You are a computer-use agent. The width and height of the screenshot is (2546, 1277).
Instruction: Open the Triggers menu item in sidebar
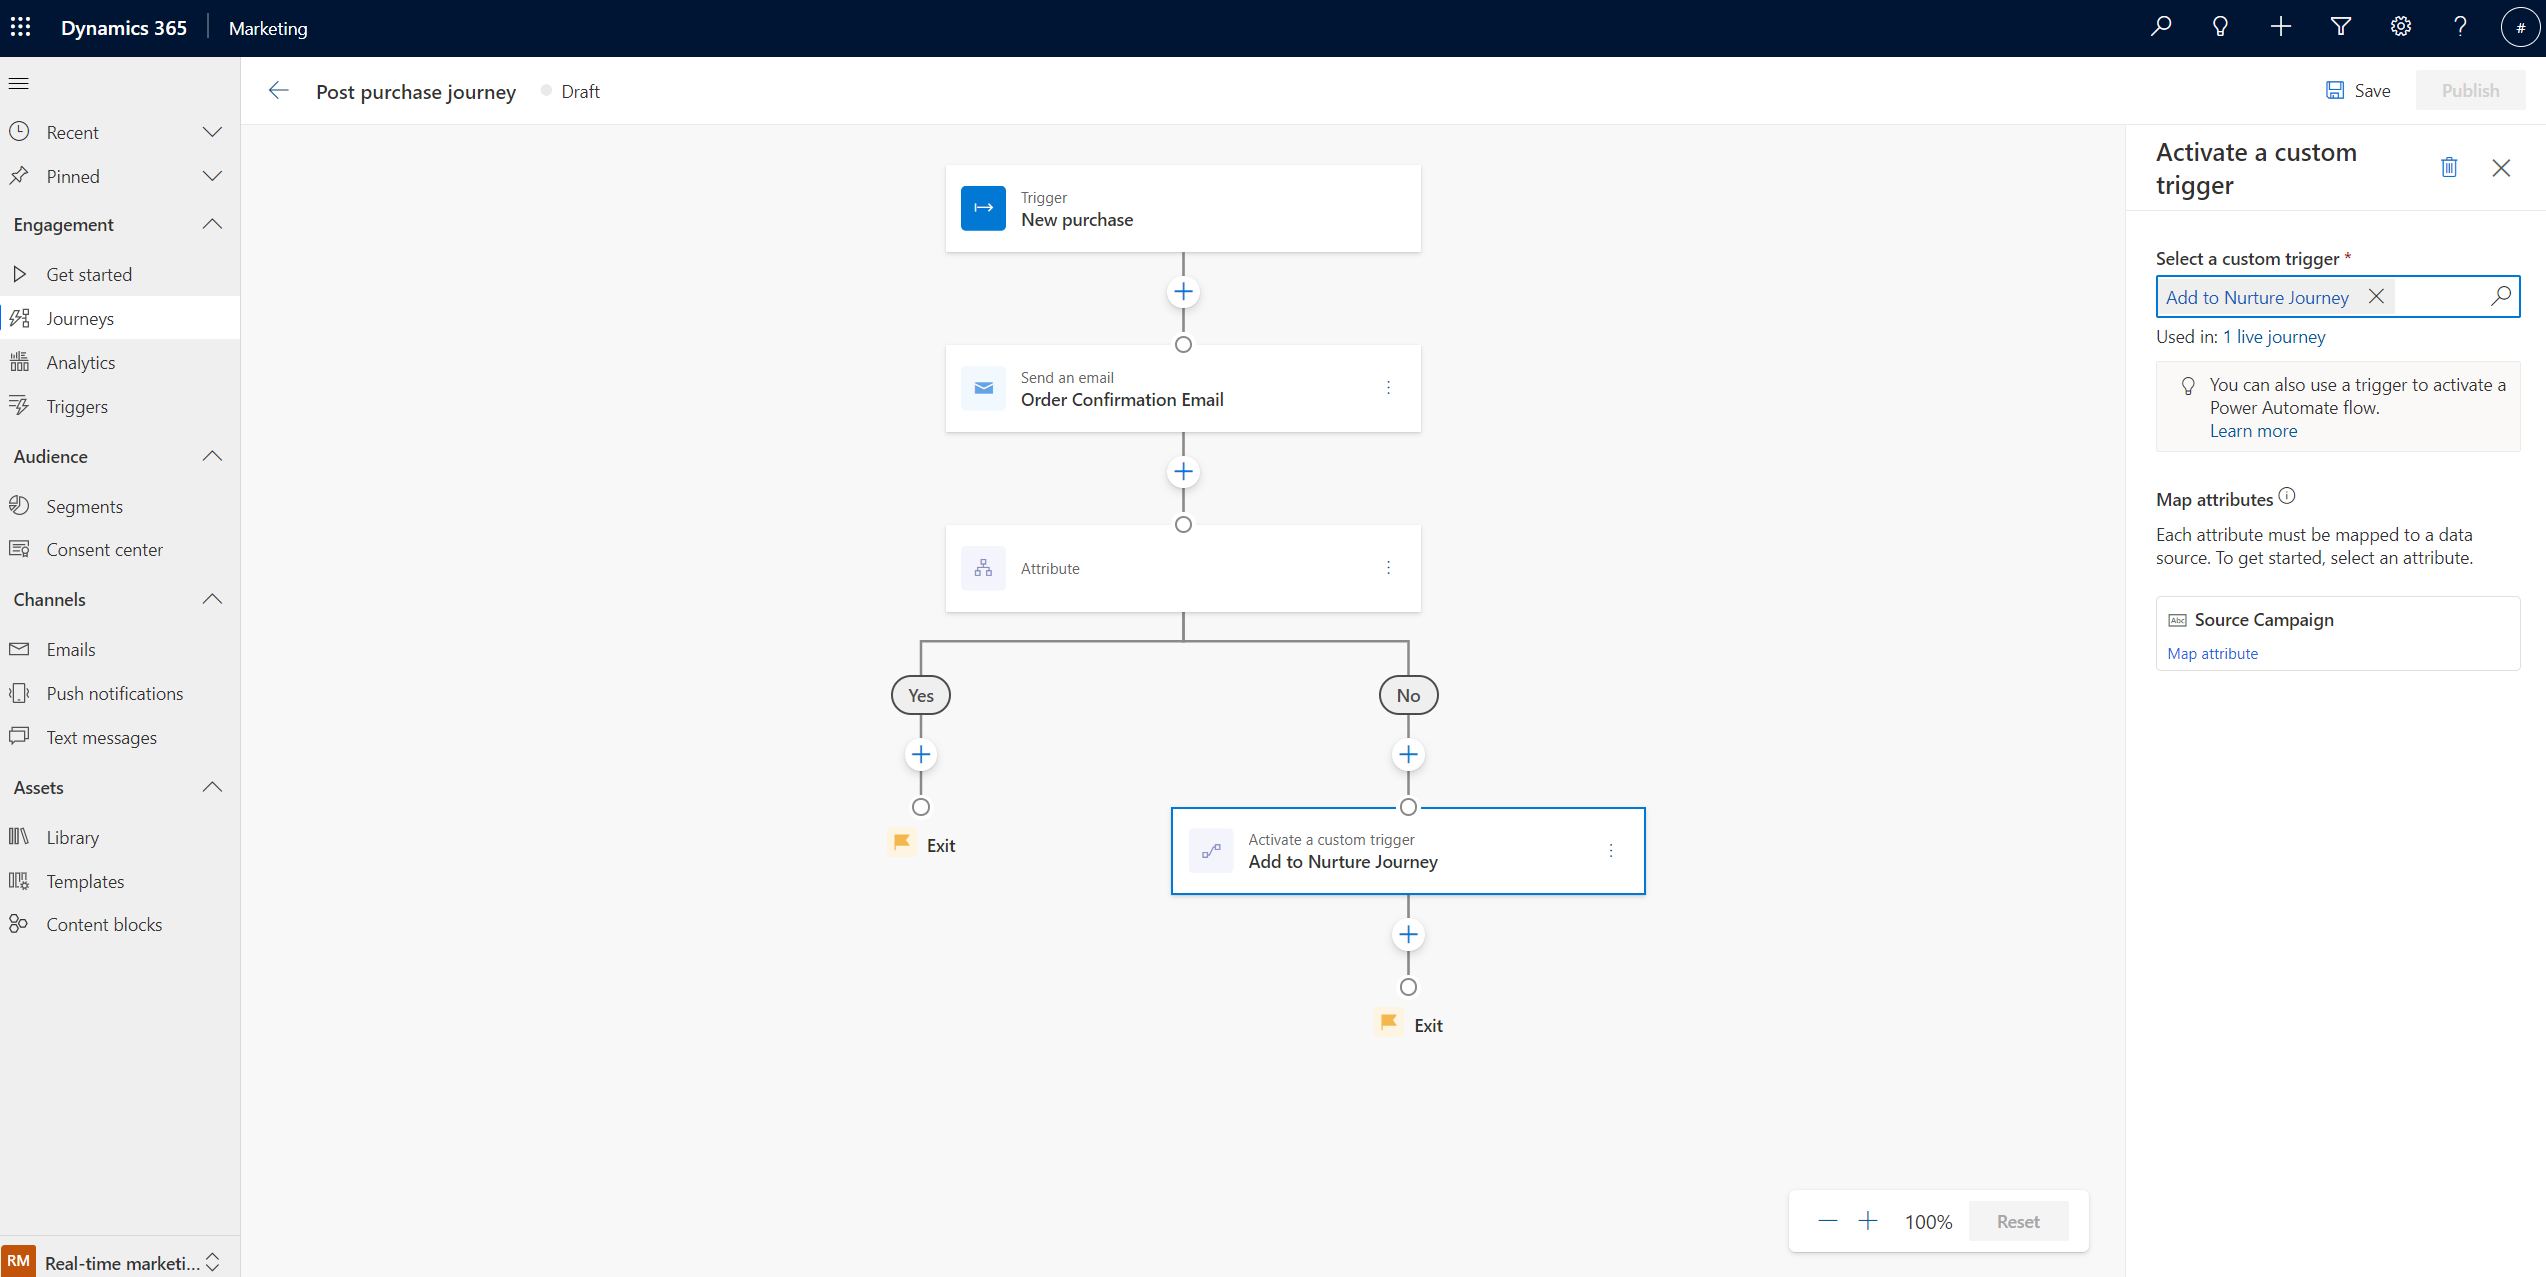[77, 406]
